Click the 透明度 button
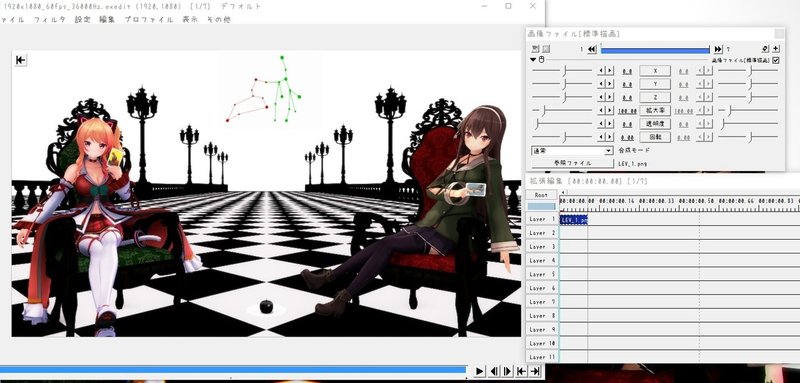Viewport: 800px width, 383px height. pos(655,123)
